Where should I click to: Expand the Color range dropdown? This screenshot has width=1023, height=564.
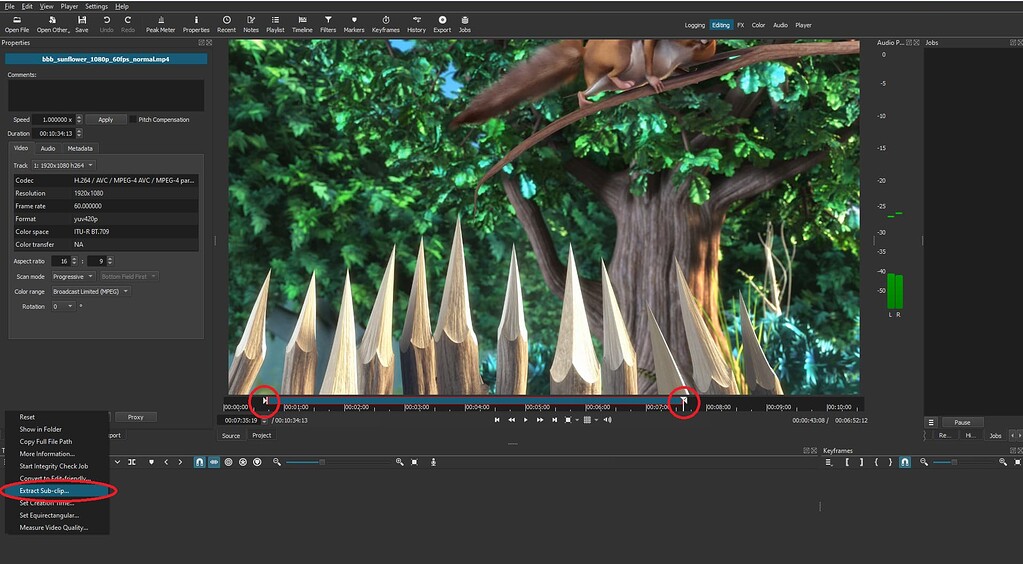[x=90, y=291]
